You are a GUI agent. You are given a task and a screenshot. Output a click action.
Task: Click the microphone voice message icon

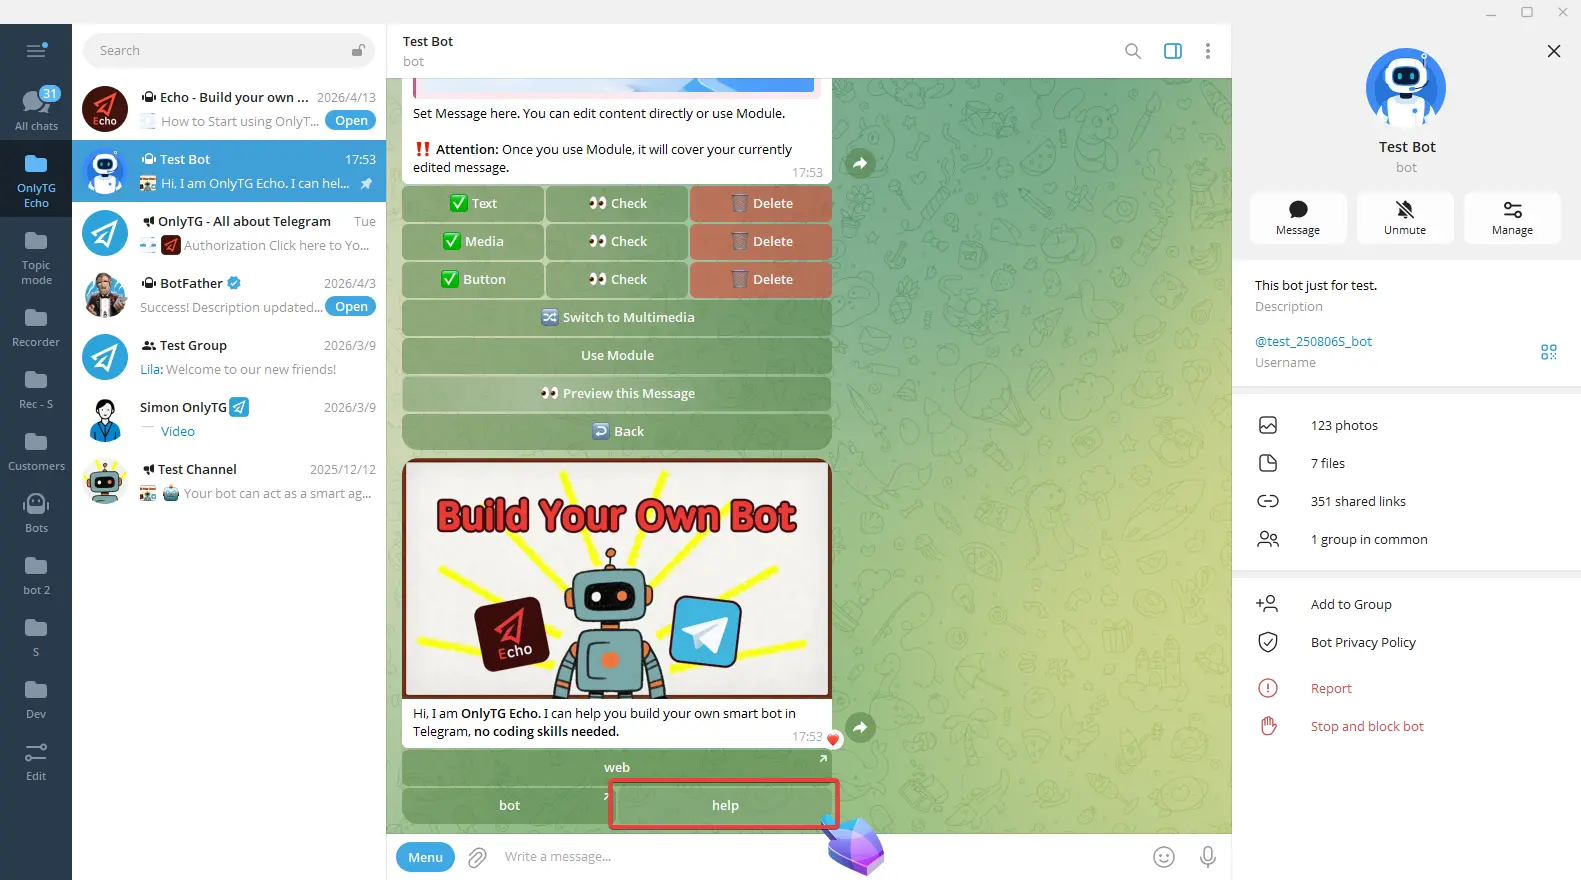(x=1207, y=857)
